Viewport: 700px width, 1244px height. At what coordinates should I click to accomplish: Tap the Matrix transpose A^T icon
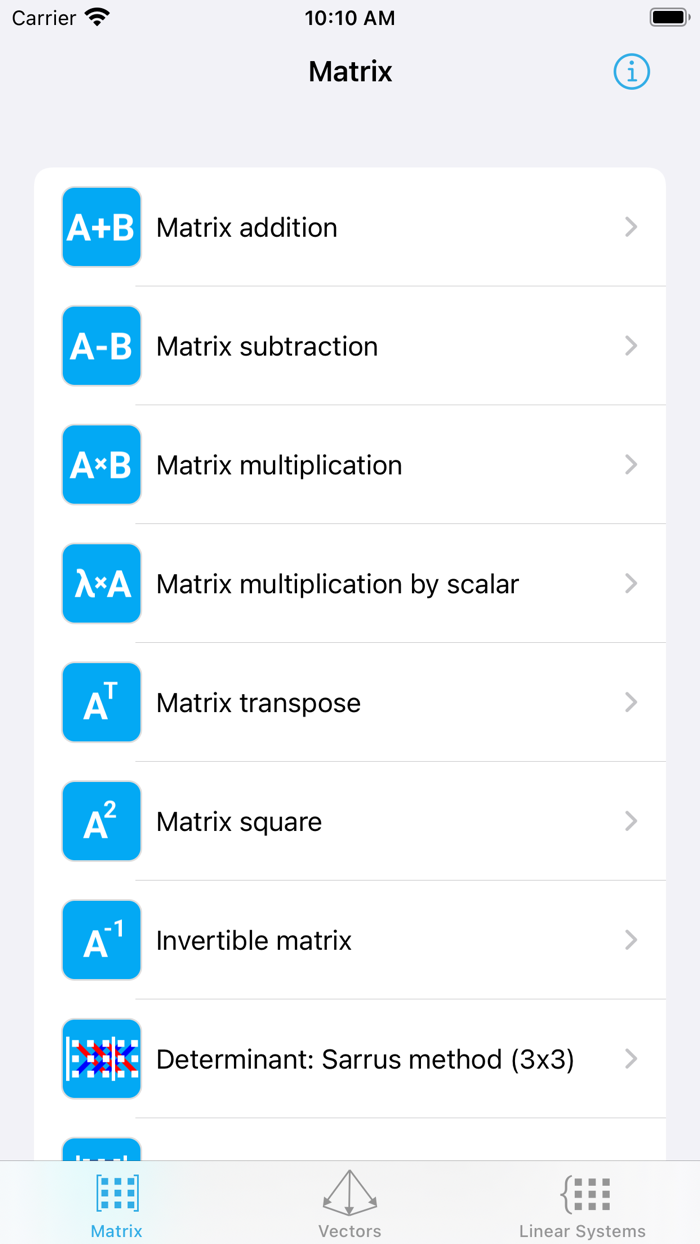100,702
